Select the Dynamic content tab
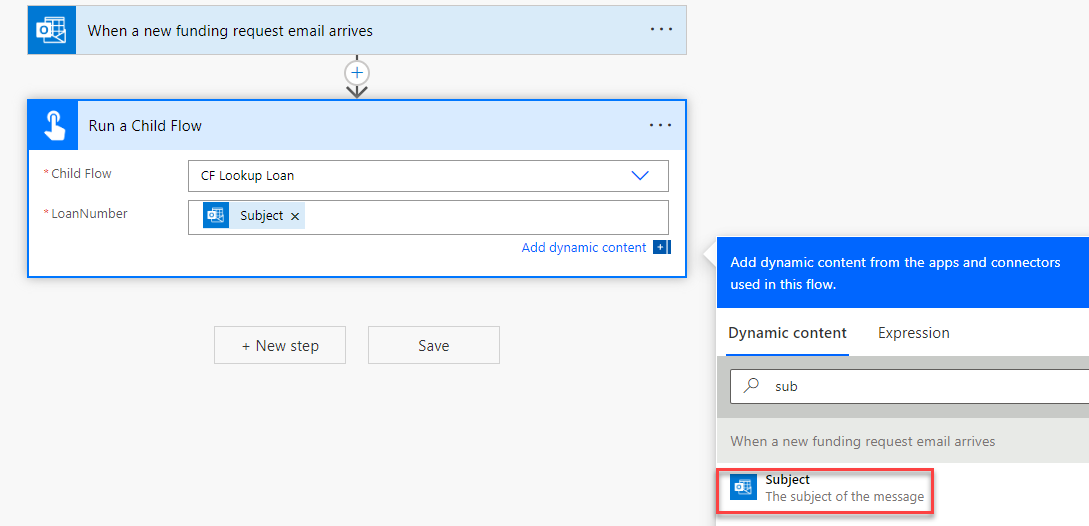 787,333
